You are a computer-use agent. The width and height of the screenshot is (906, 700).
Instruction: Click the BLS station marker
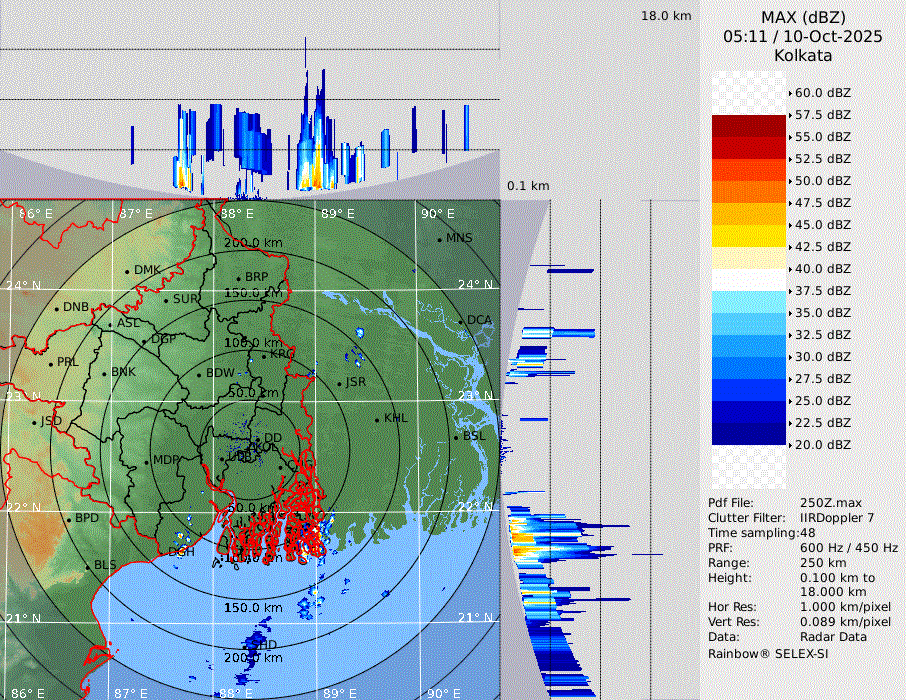click(x=87, y=566)
